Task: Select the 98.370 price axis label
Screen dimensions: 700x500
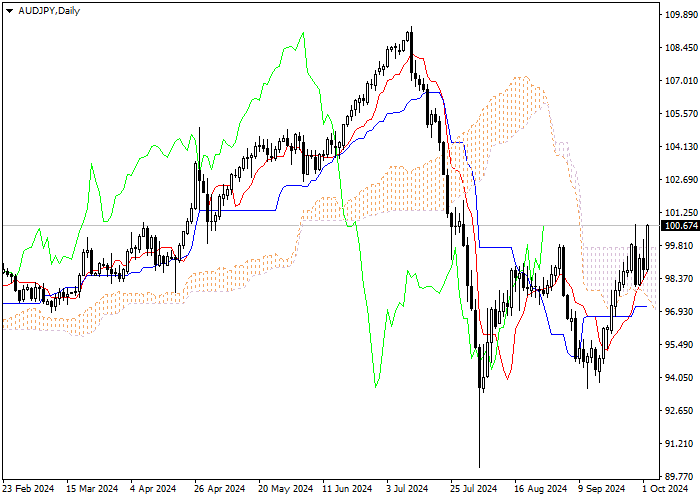Action: pyautogui.click(x=681, y=279)
